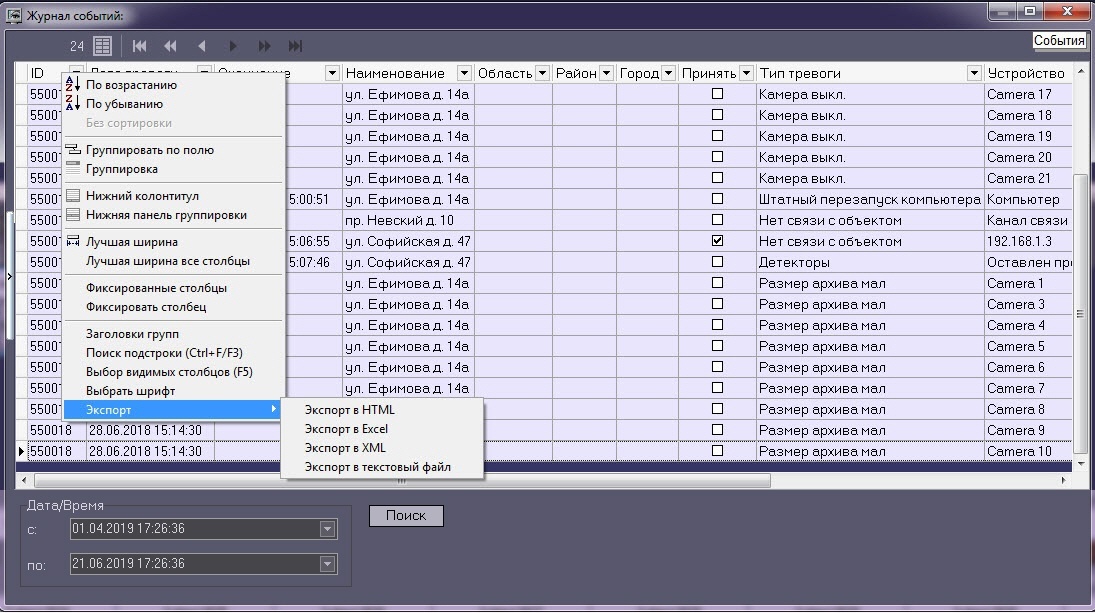Jump to last page navigation icon
Viewport: 1095px width, 613px height.
tap(295, 46)
